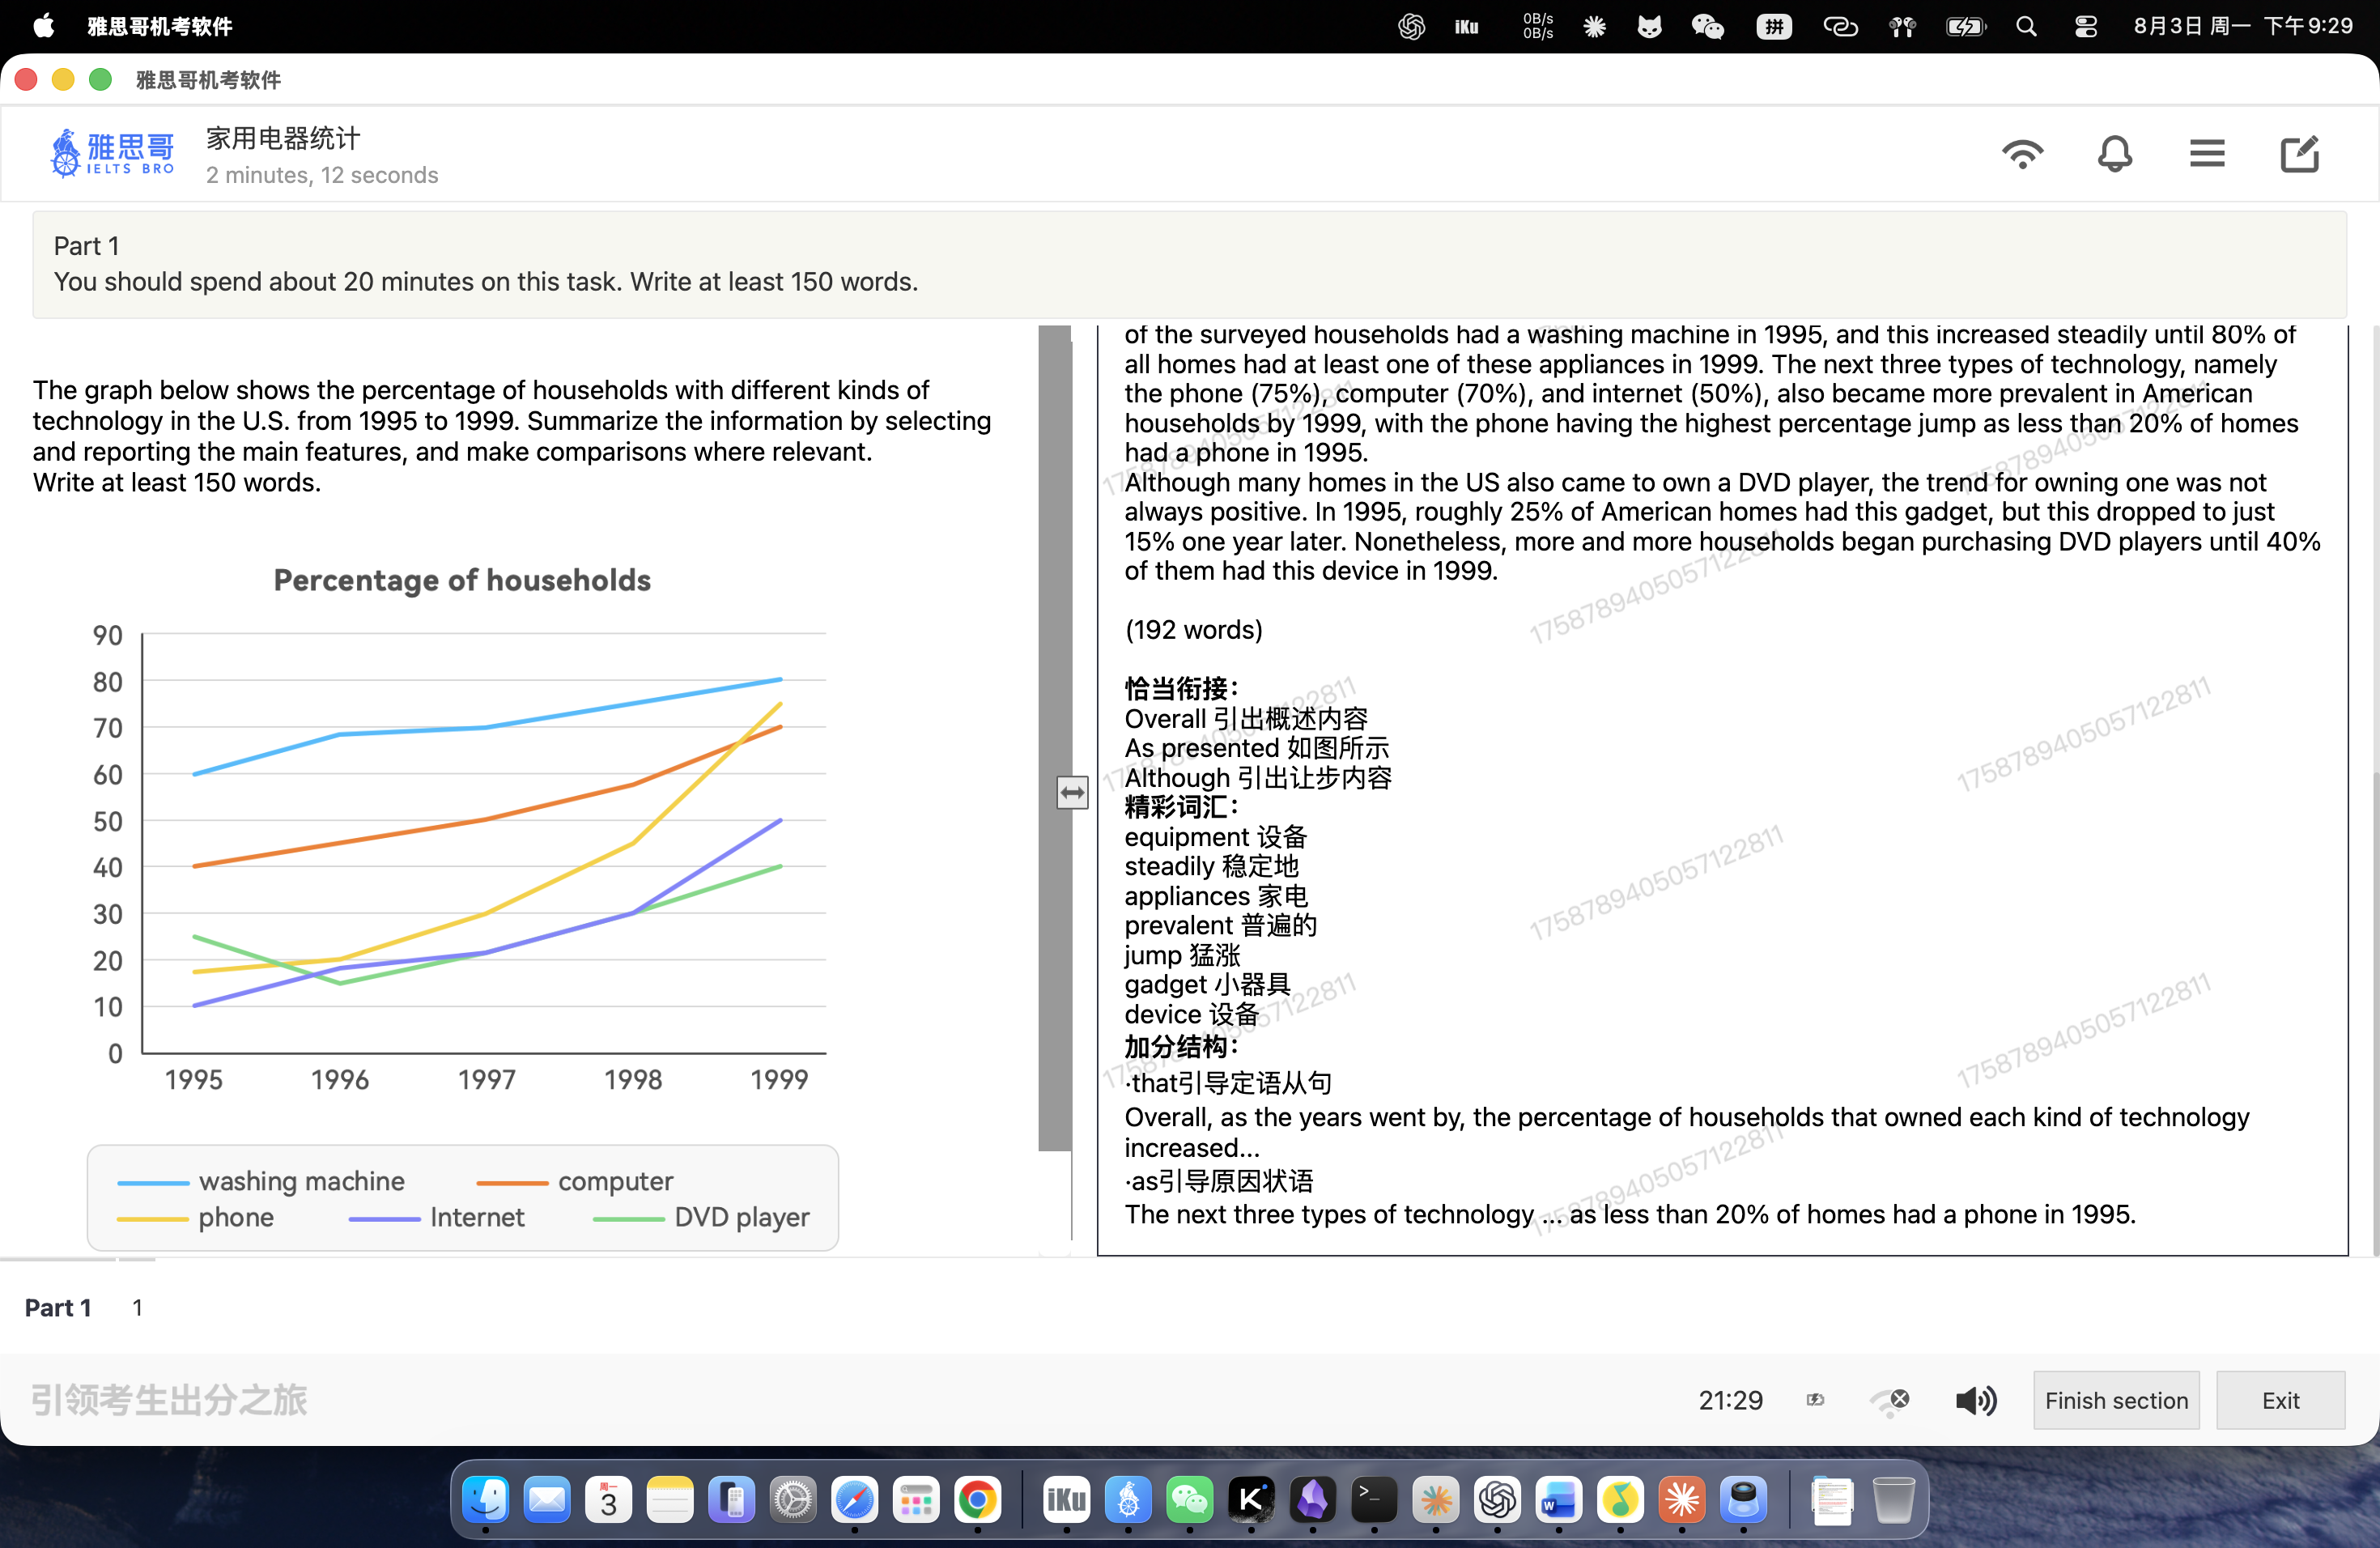Click the small battery icon beside timer
The height and width of the screenshot is (1548, 2380).
1816,1400
